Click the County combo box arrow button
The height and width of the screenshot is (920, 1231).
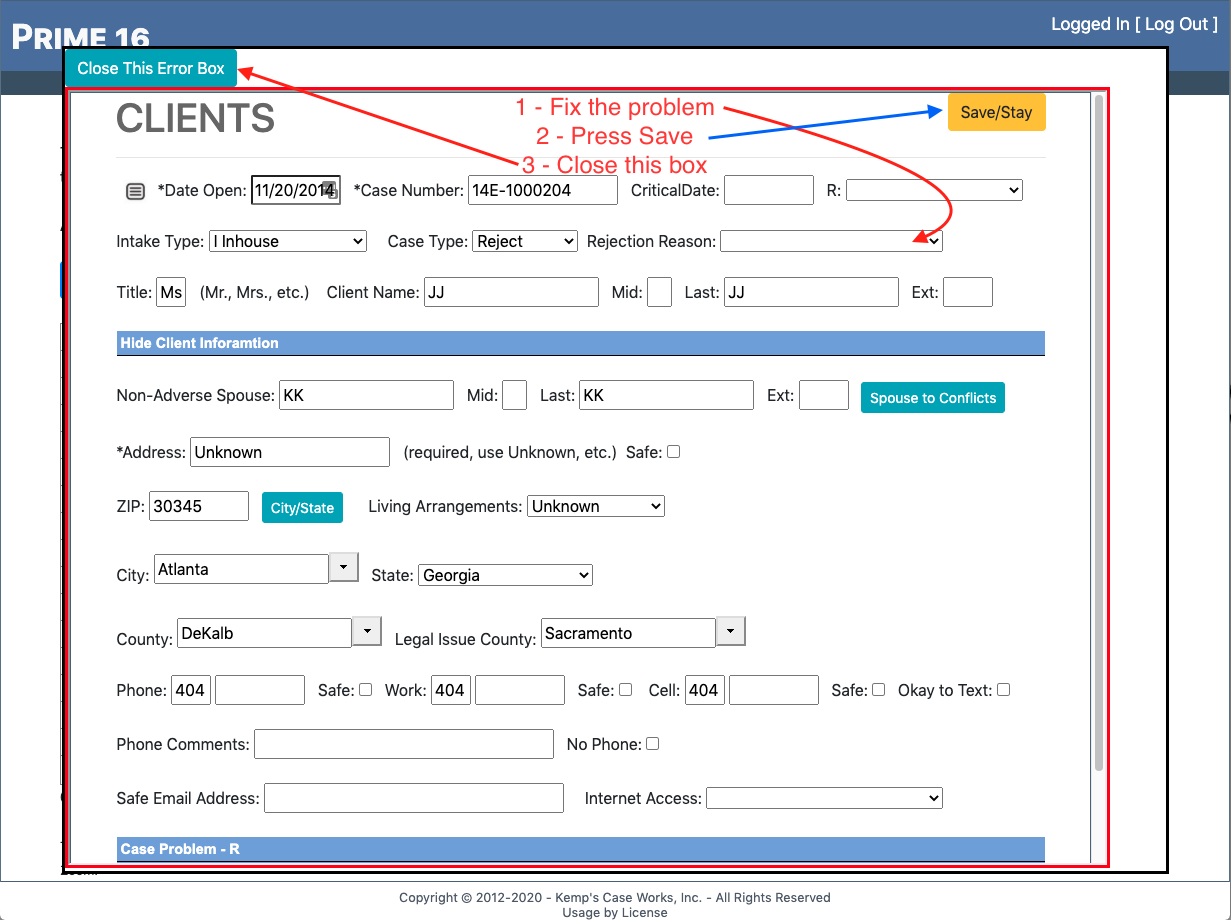point(367,632)
